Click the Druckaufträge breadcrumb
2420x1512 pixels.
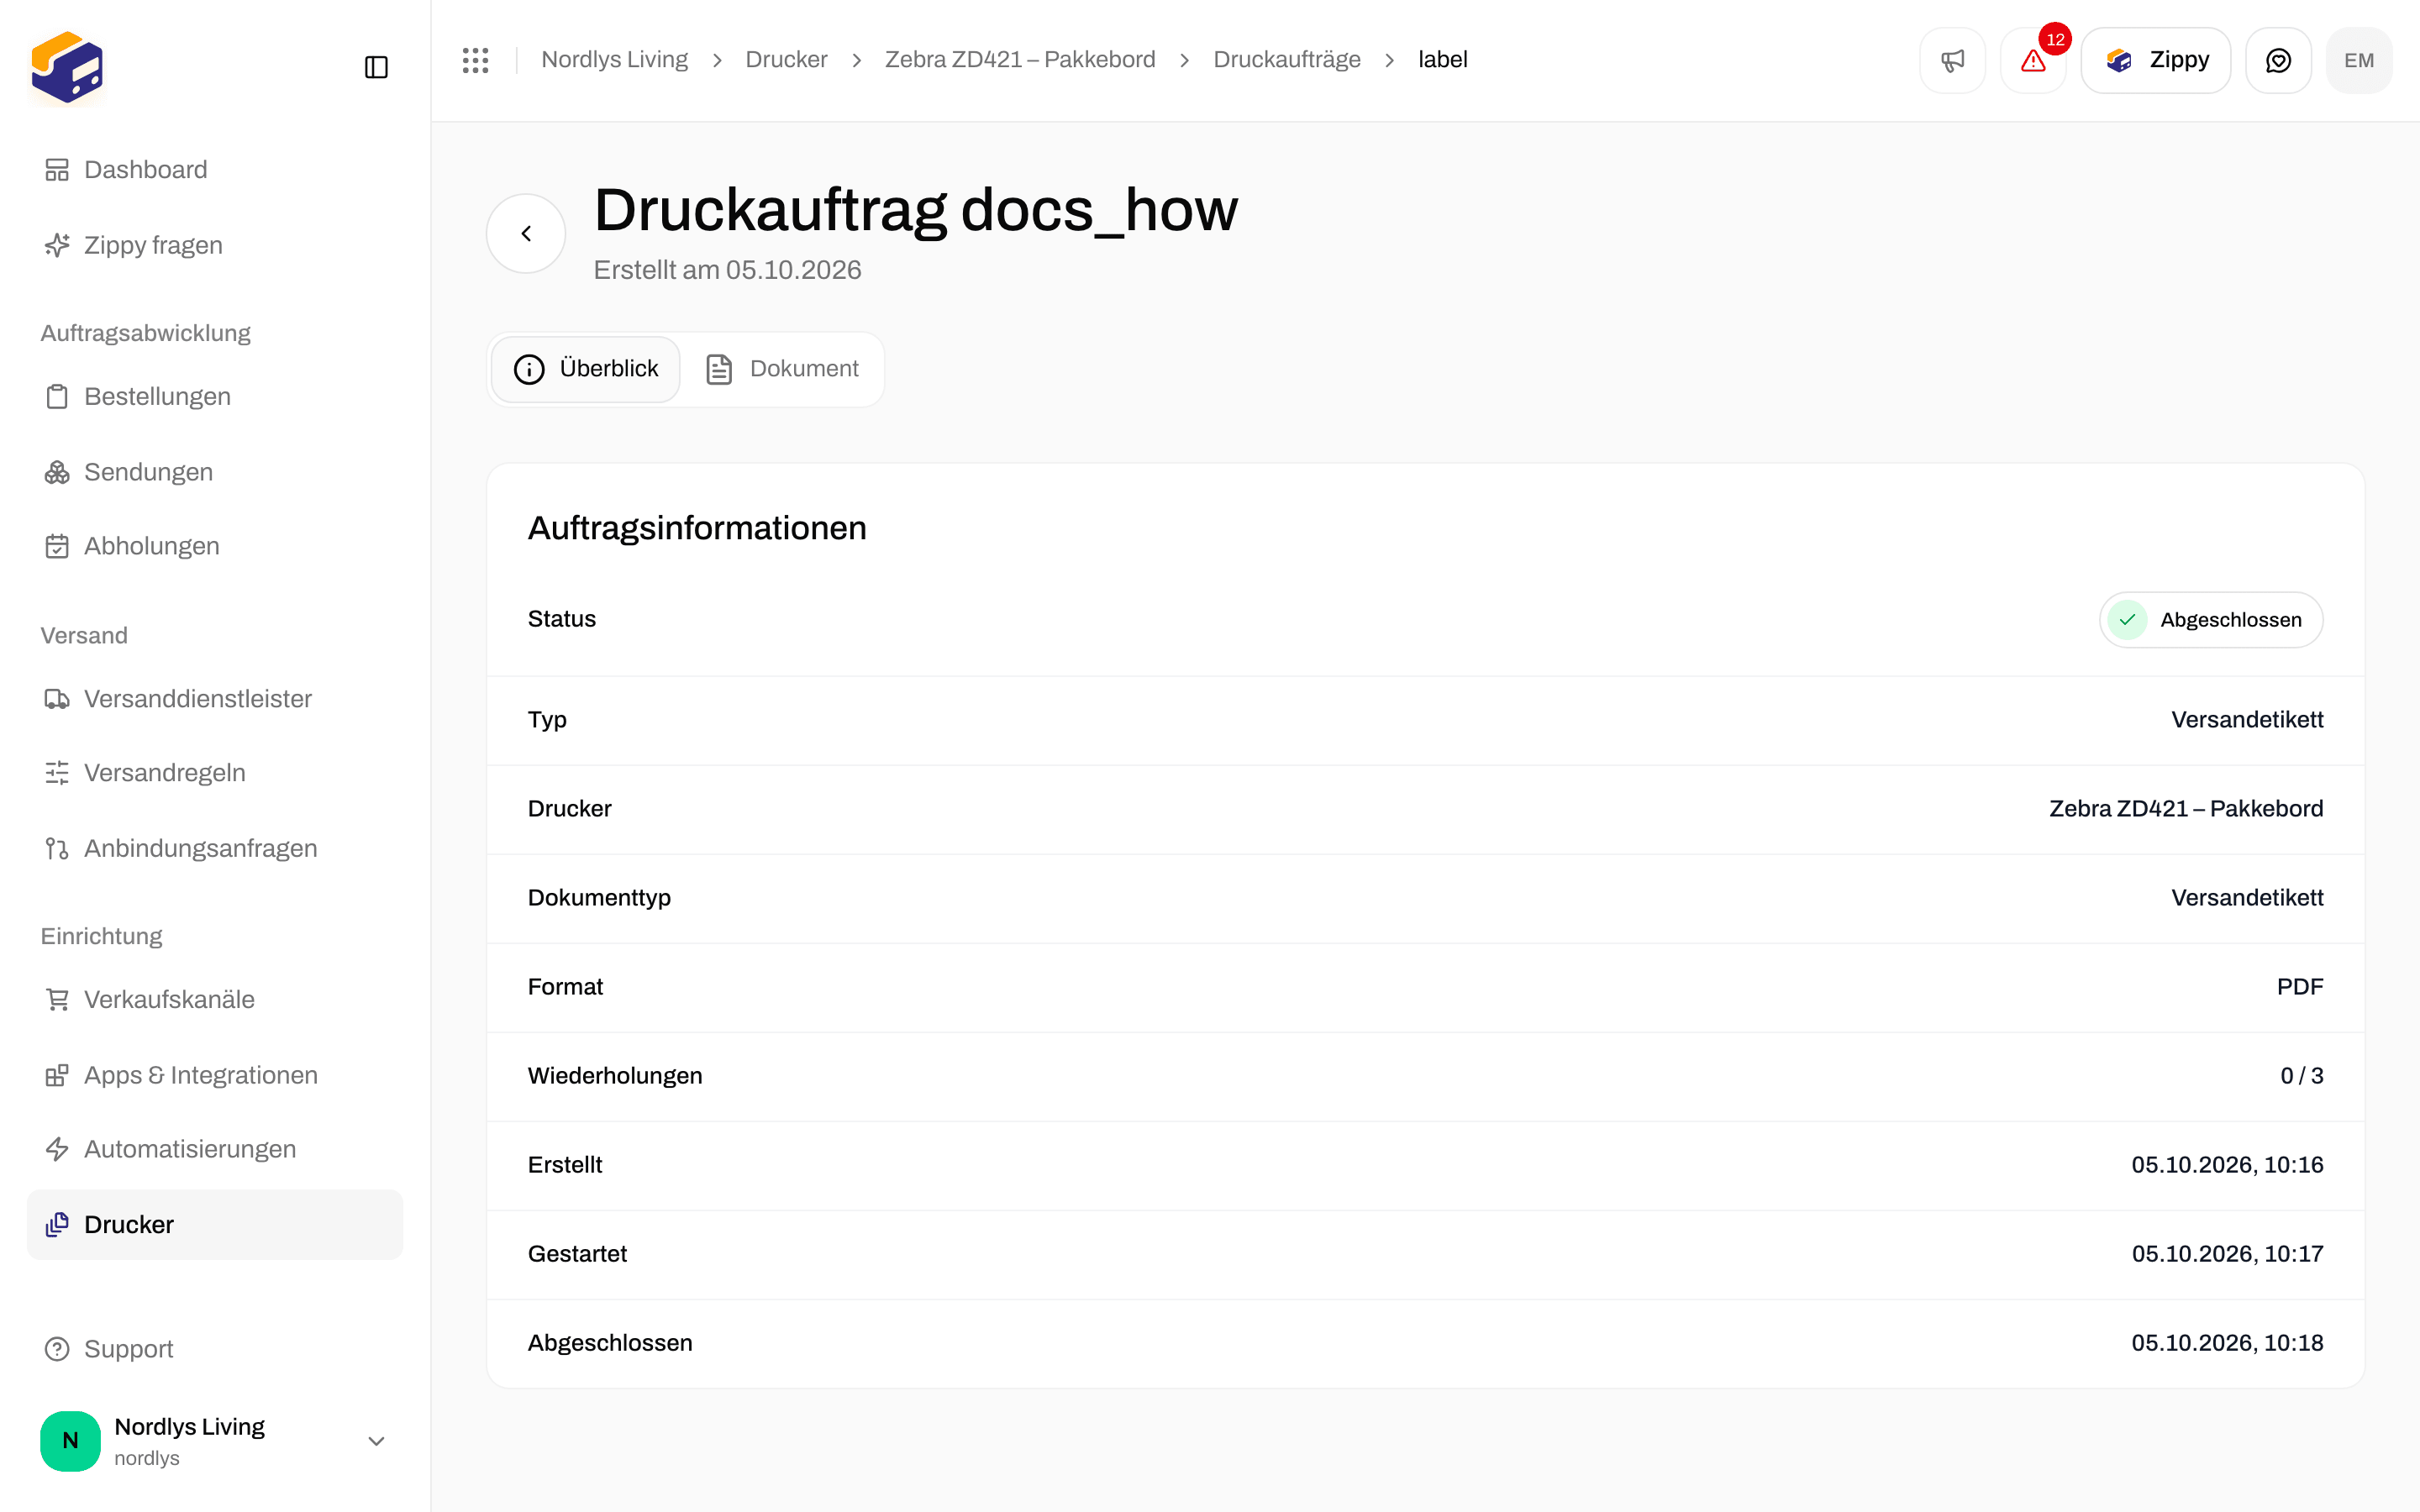pos(1286,60)
